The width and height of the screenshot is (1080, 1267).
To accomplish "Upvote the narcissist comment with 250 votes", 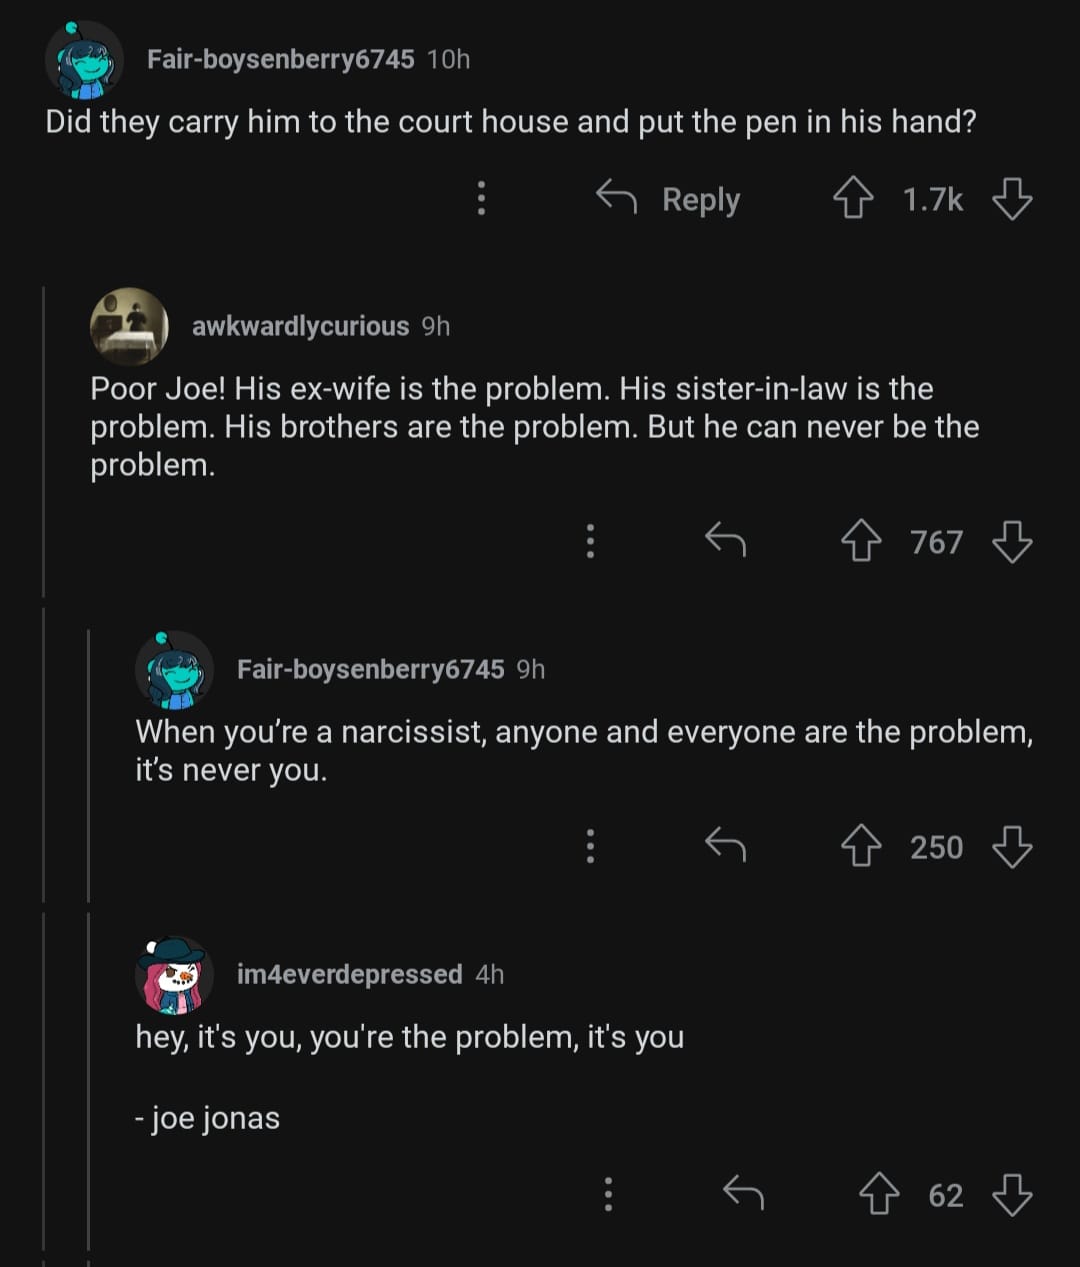I will 861,847.
